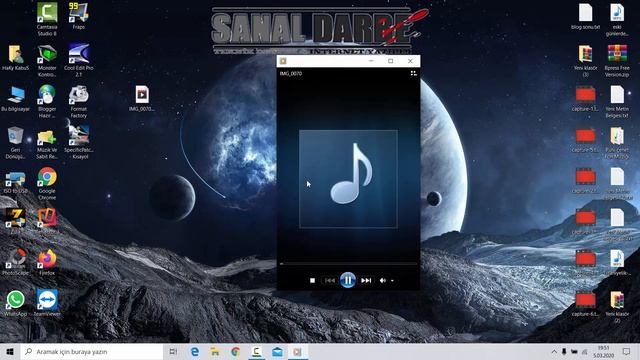The height and width of the screenshot is (360, 640).
Task: Pause playback in Windows Media Player
Action: click(x=348, y=280)
